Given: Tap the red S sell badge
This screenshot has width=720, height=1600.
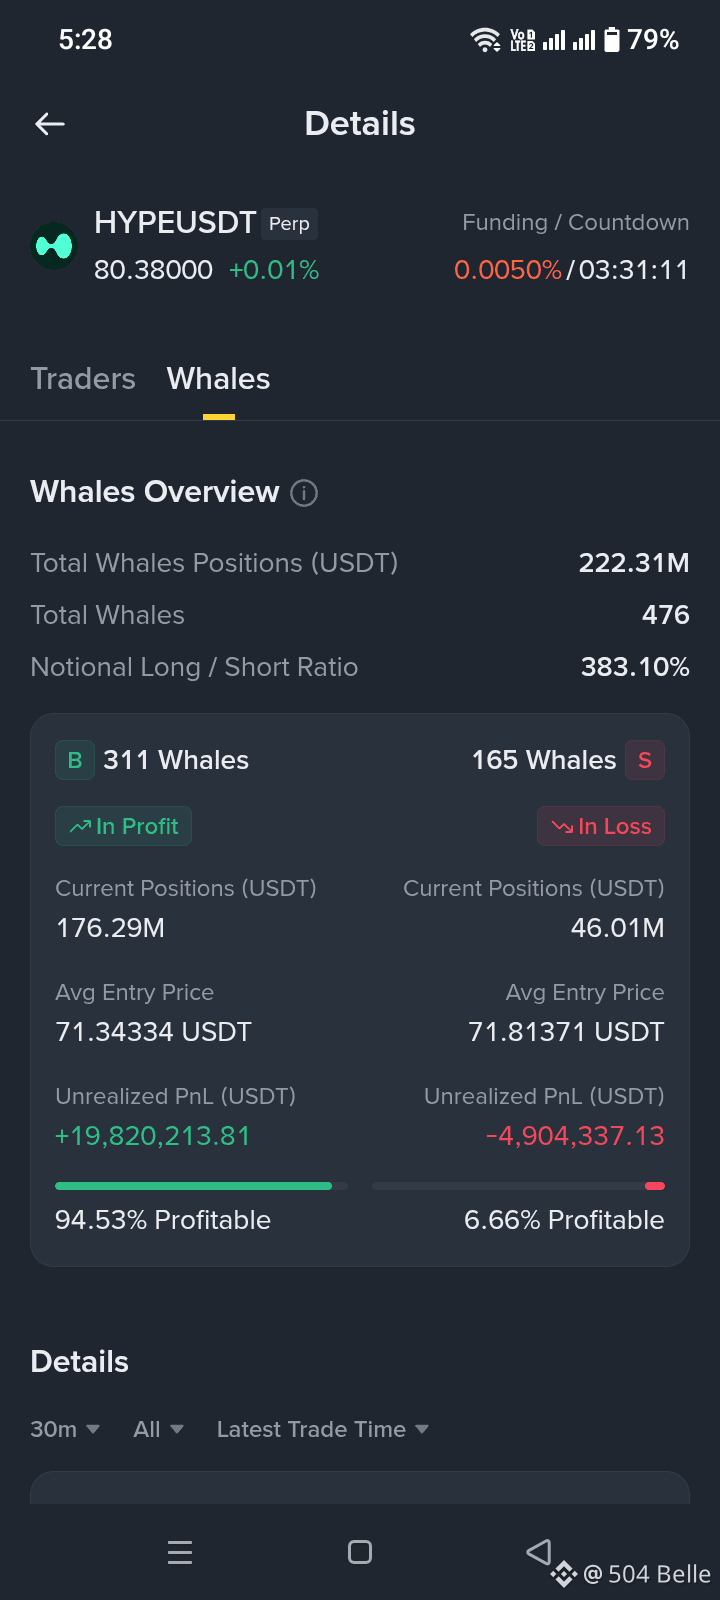Looking at the screenshot, I should pos(645,760).
